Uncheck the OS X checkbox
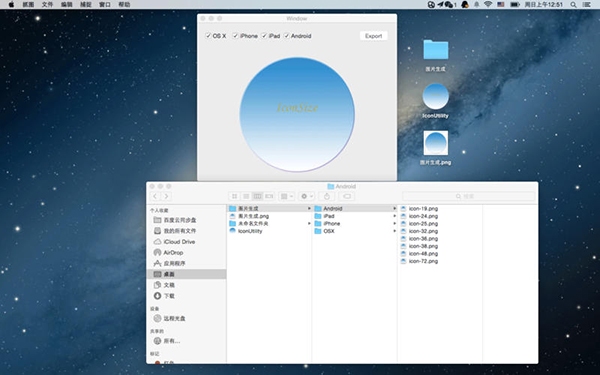600x375 pixels. point(208,36)
